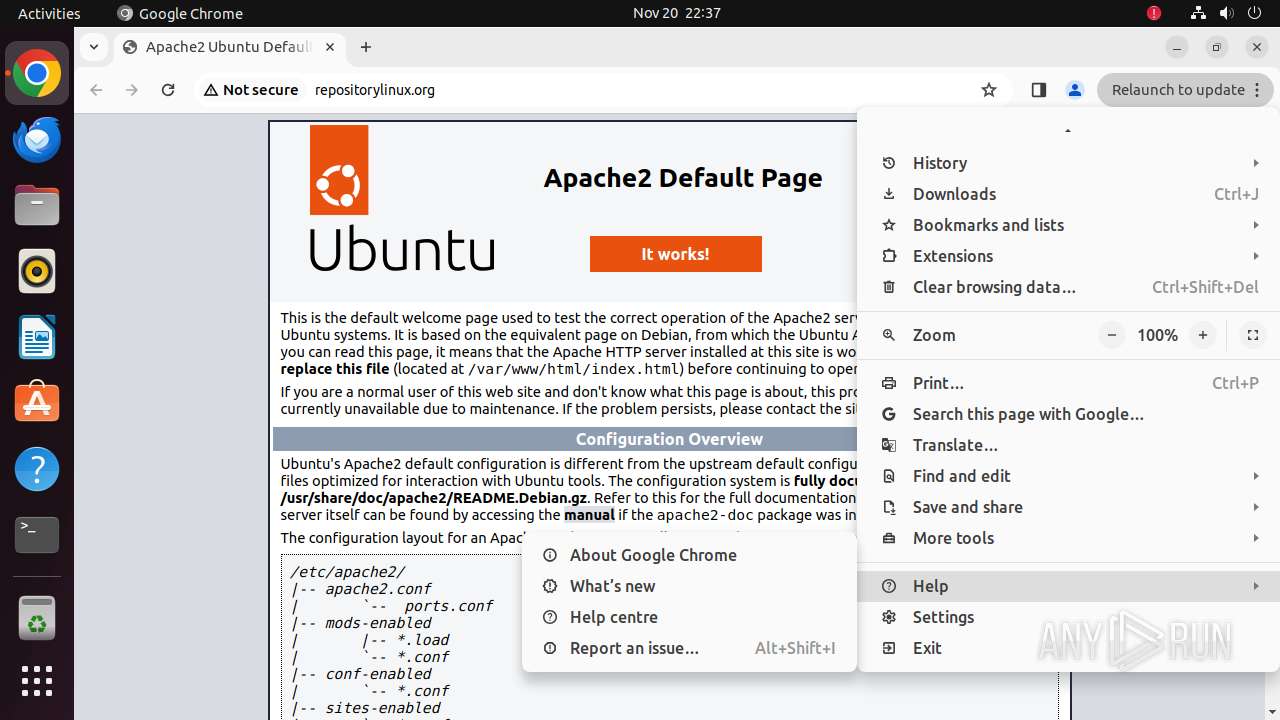Open the clock and calendar, Nov 20 22:37
Image resolution: width=1280 pixels, height=720 pixels.
pyautogui.click(x=677, y=13)
